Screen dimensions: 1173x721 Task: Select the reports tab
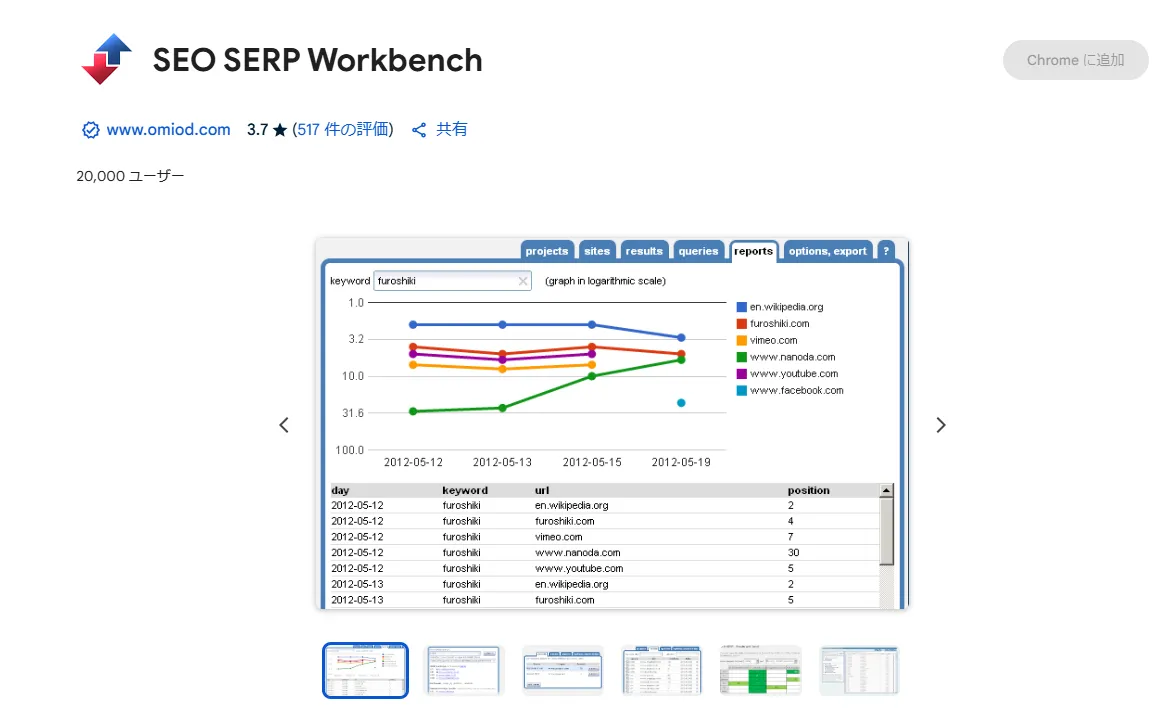[x=753, y=251]
